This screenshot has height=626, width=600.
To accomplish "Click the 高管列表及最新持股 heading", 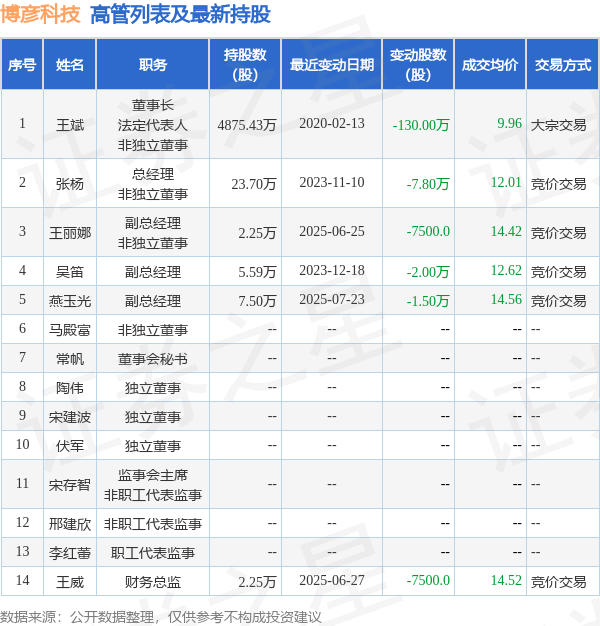I will (180, 15).
